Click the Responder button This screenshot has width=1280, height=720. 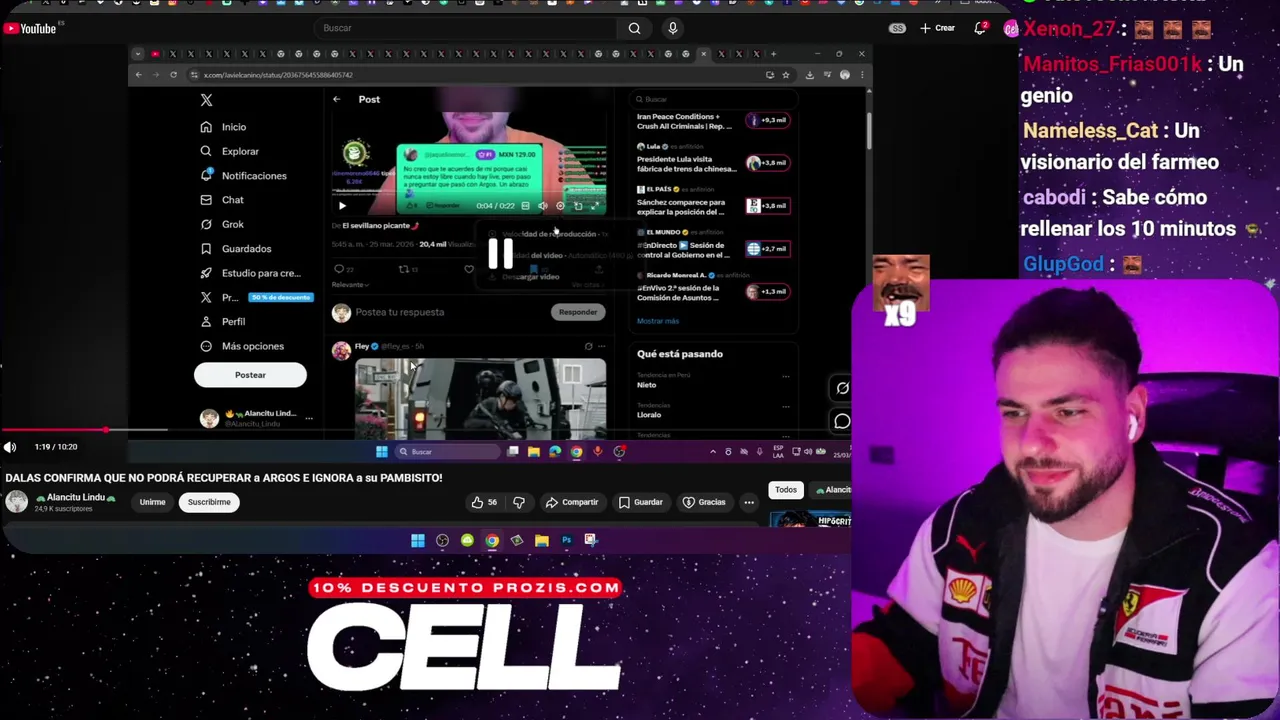[578, 312]
